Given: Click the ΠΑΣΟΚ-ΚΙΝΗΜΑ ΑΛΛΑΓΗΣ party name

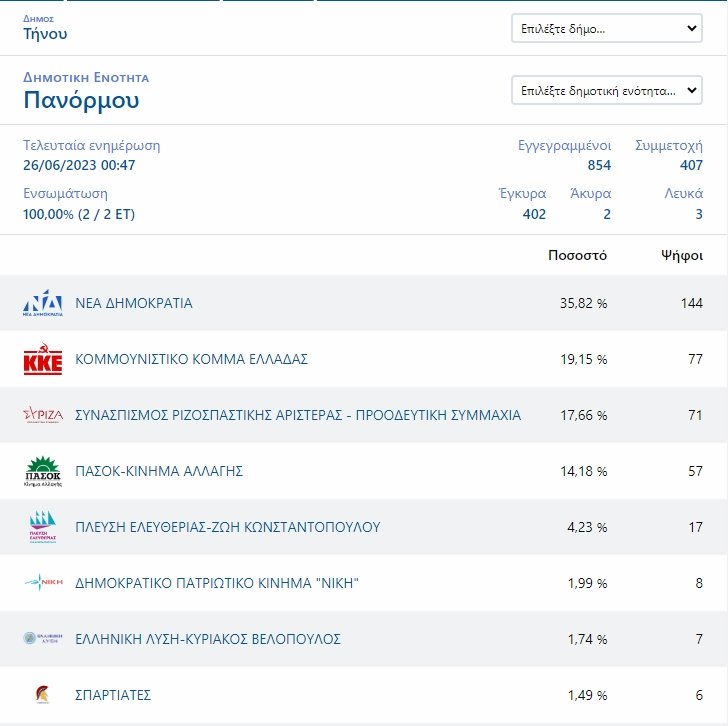Looking at the screenshot, I should coord(160,471).
